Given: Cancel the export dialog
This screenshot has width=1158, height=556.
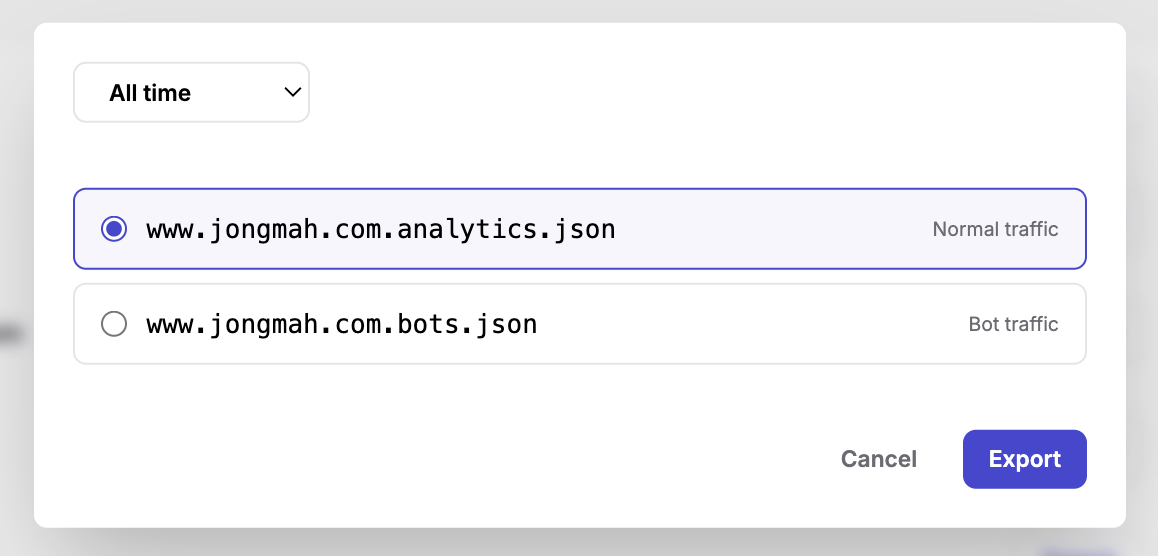Looking at the screenshot, I should click(x=878, y=459).
